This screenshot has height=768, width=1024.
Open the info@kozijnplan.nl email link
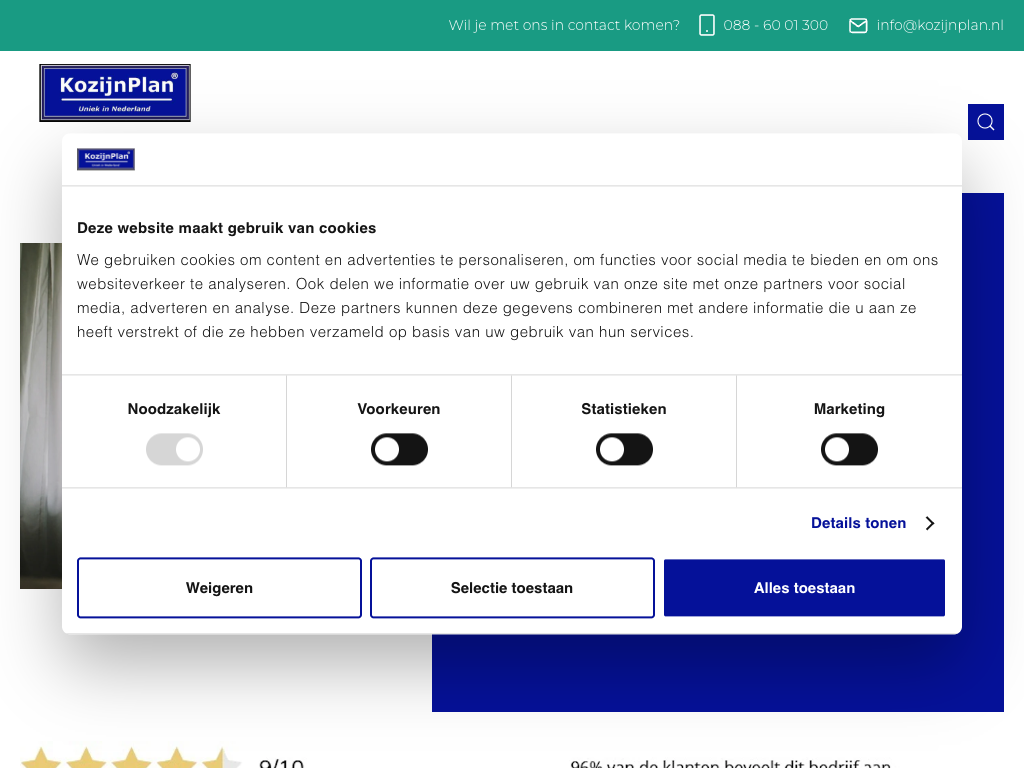click(x=939, y=25)
